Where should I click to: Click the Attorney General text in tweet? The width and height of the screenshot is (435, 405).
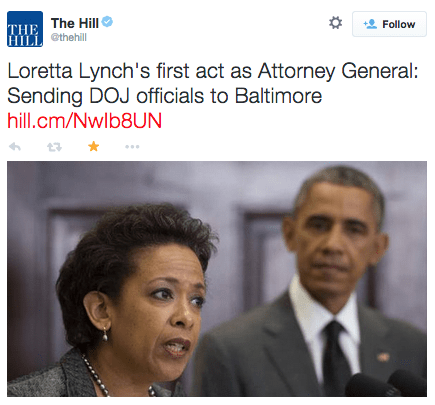(338, 71)
